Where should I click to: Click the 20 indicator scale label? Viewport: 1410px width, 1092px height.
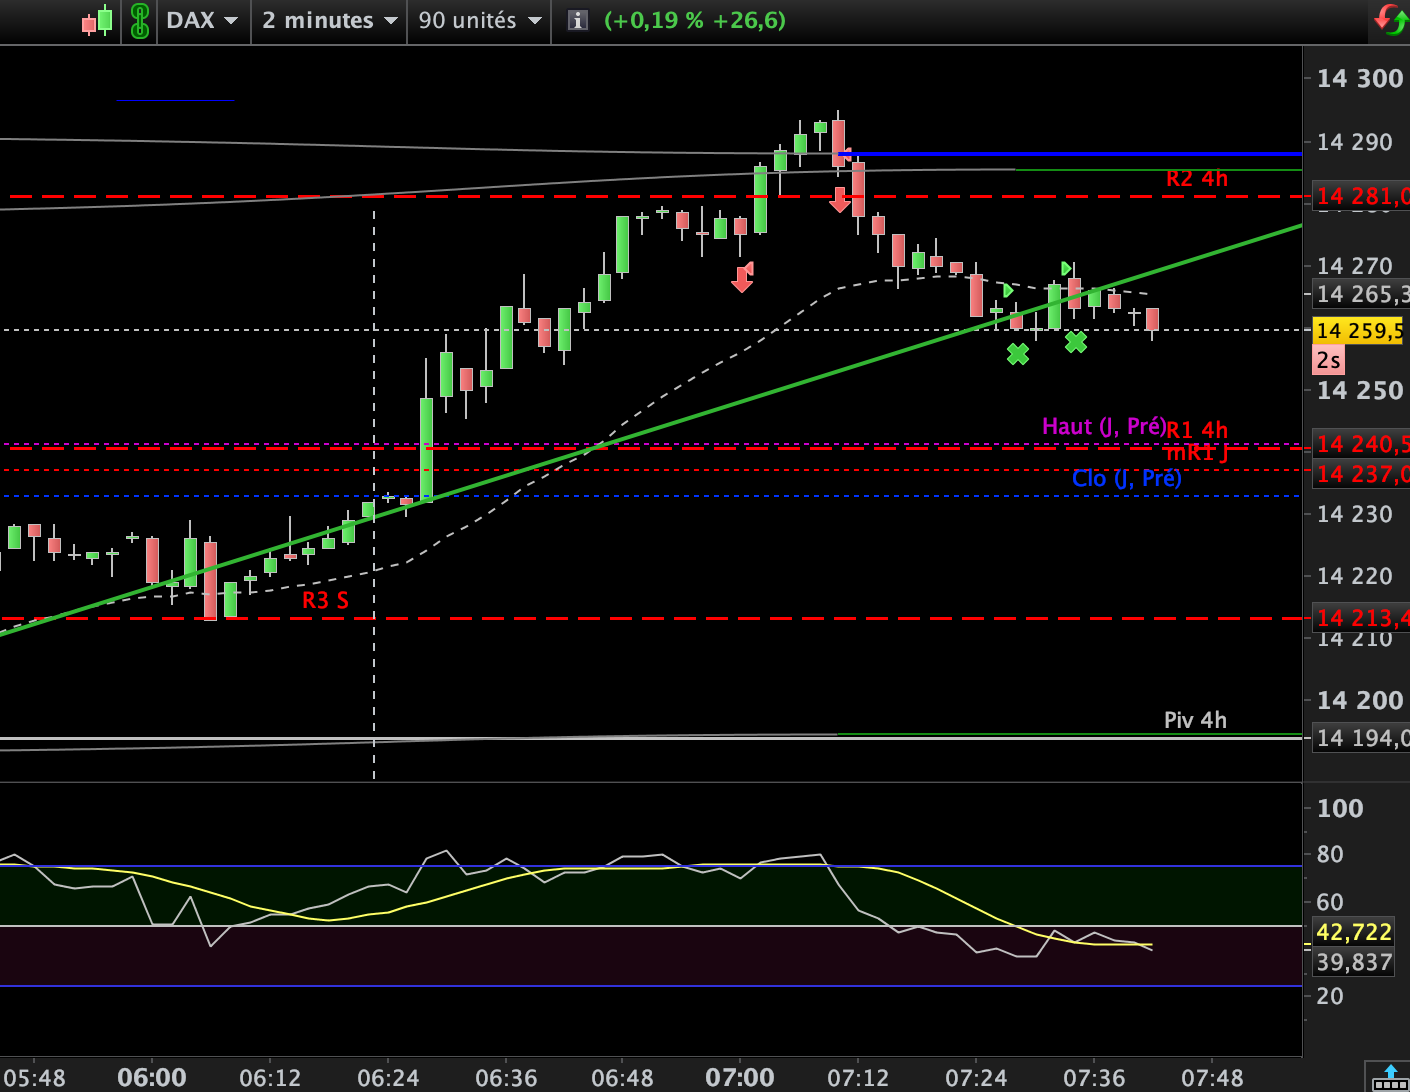1330,995
